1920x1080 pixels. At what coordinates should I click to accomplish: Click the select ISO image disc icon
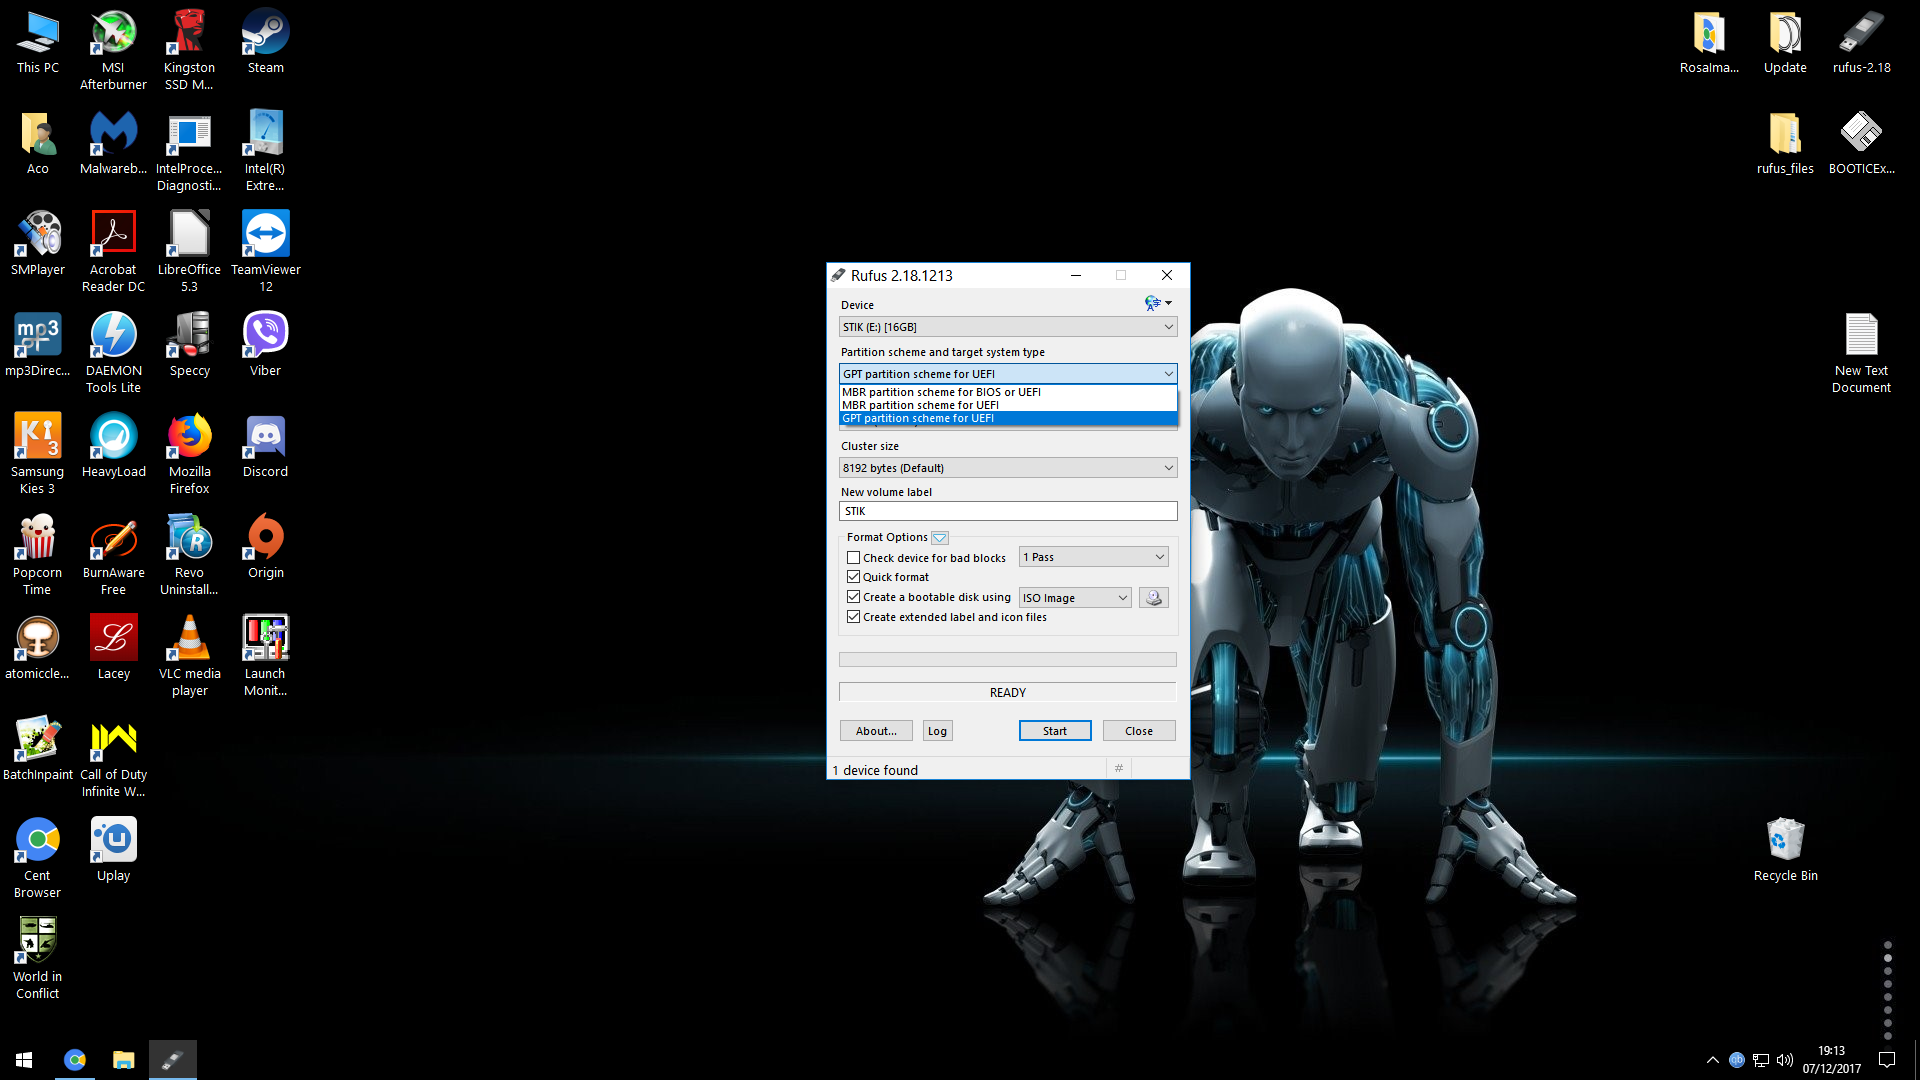1153,597
